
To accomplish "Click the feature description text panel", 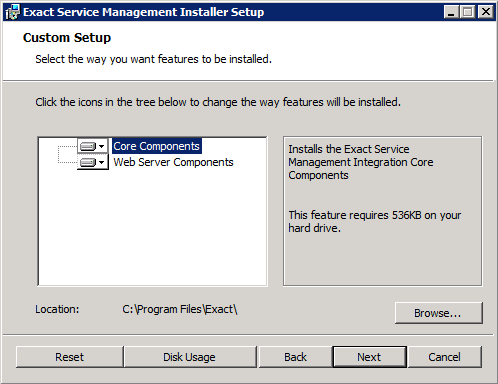I will [x=382, y=211].
